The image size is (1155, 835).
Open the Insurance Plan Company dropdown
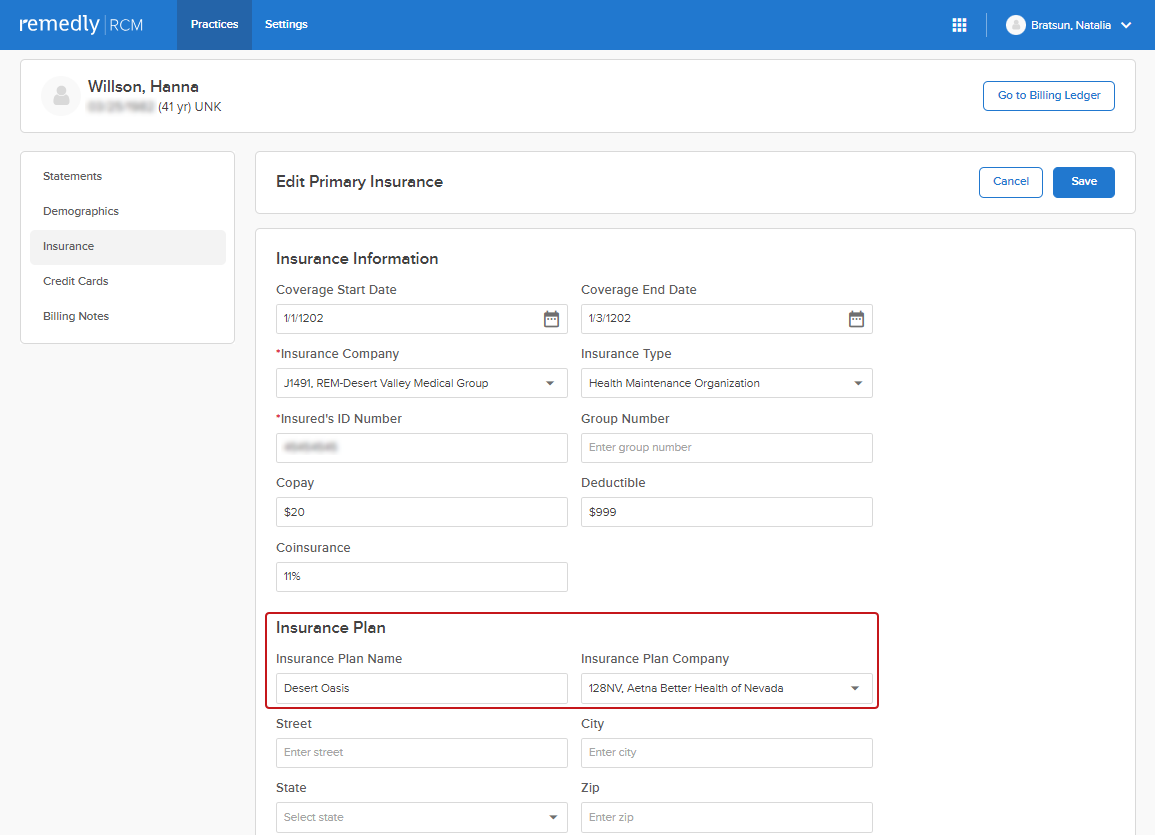(x=726, y=688)
